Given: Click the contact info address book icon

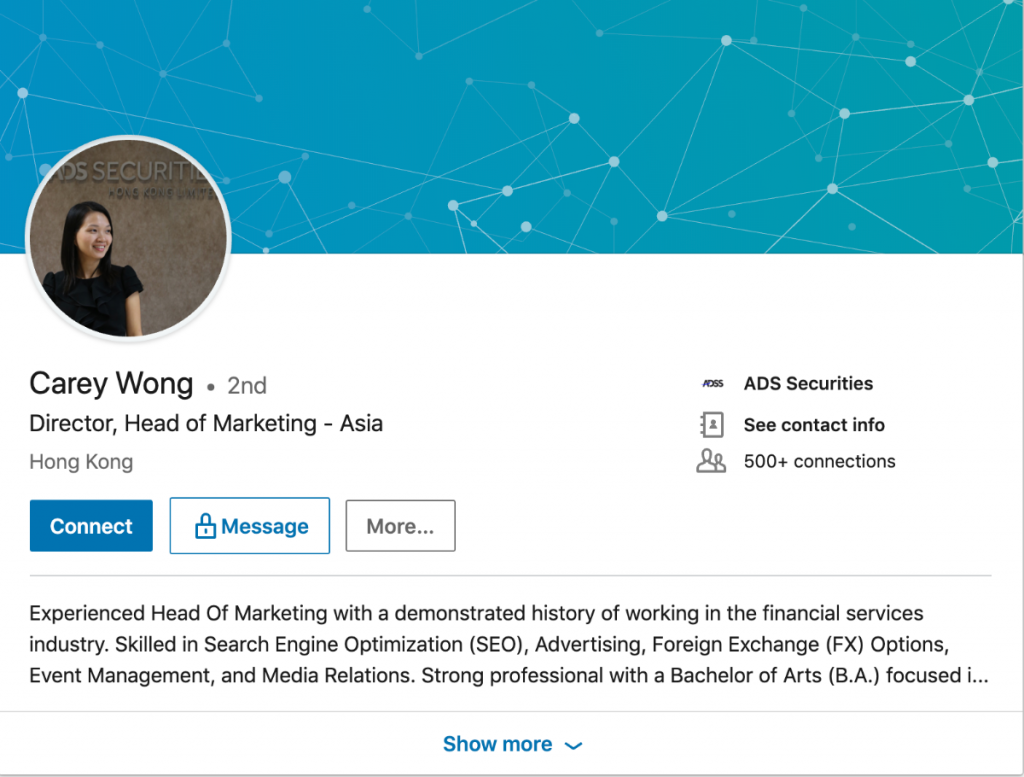Looking at the screenshot, I should [x=711, y=425].
